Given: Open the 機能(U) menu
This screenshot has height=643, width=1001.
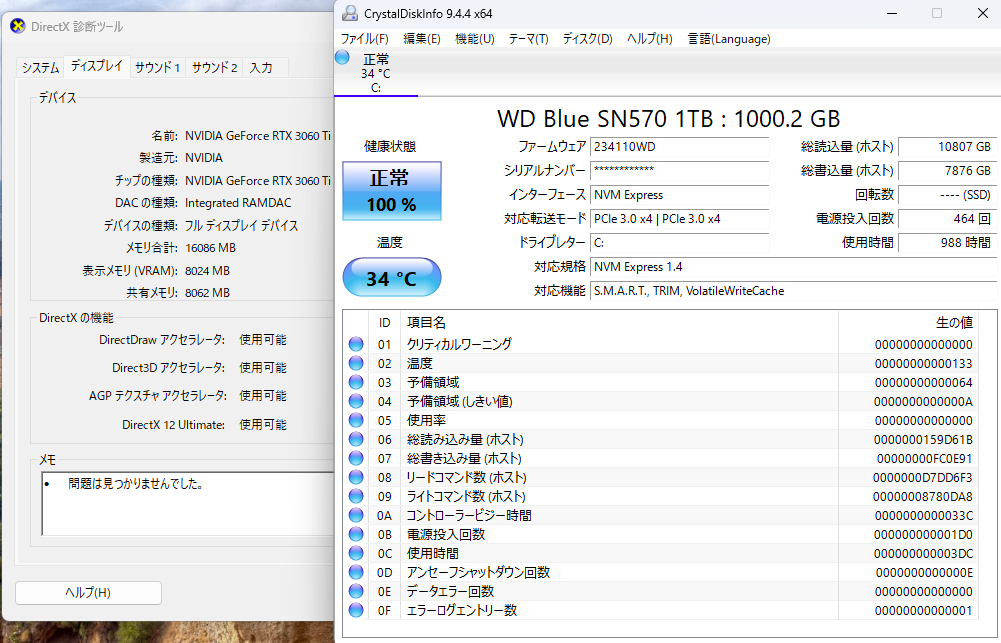Looking at the screenshot, I should 474,39.
